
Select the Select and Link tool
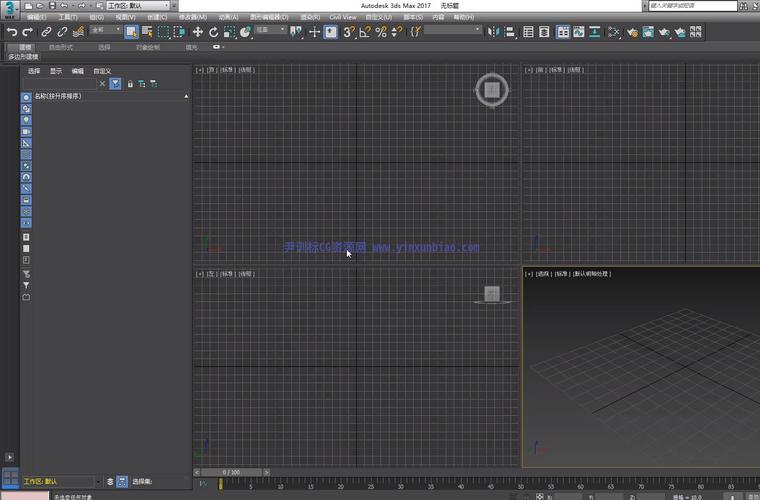coord(46,32)
